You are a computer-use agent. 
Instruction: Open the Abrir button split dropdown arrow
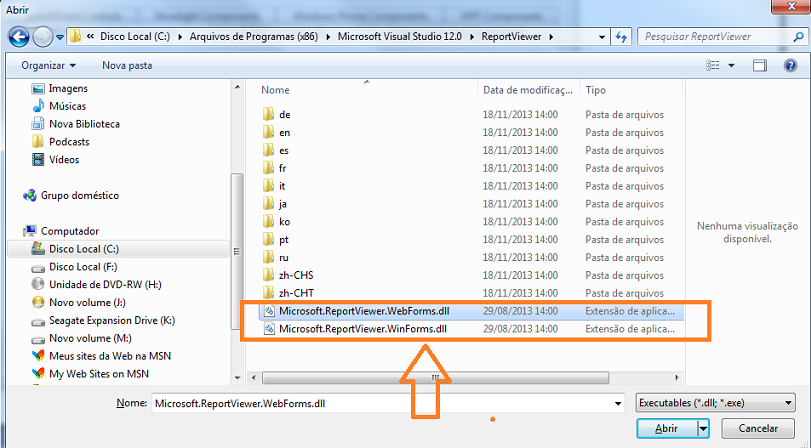pos(703,428)
